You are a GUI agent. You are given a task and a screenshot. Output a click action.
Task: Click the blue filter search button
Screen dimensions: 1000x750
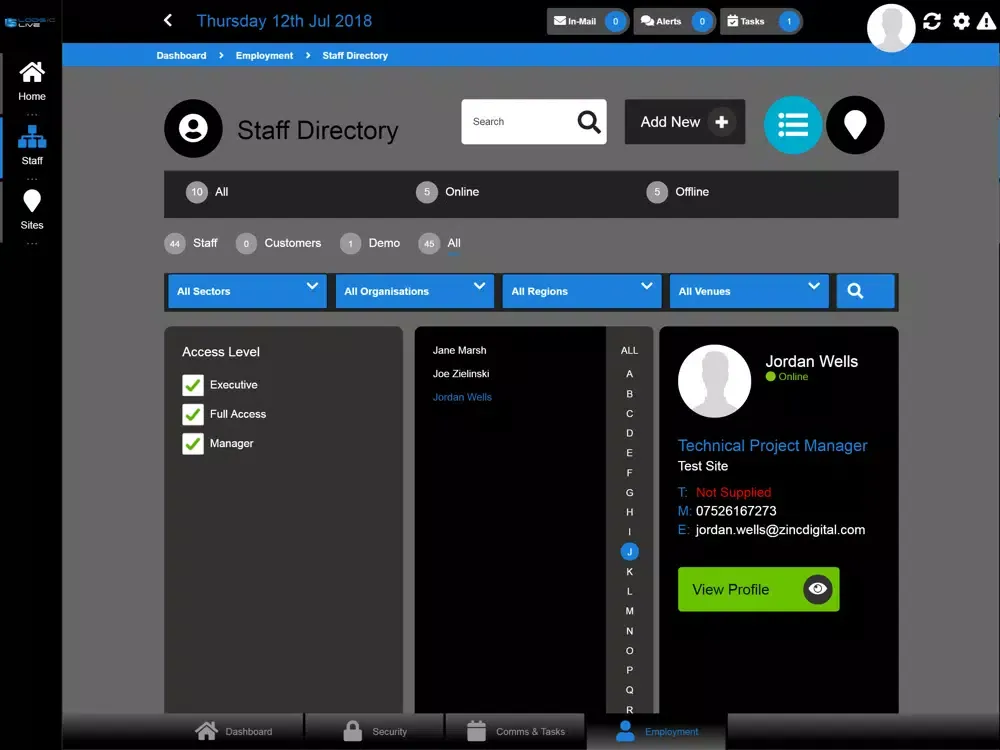click(x=865, y=291)
